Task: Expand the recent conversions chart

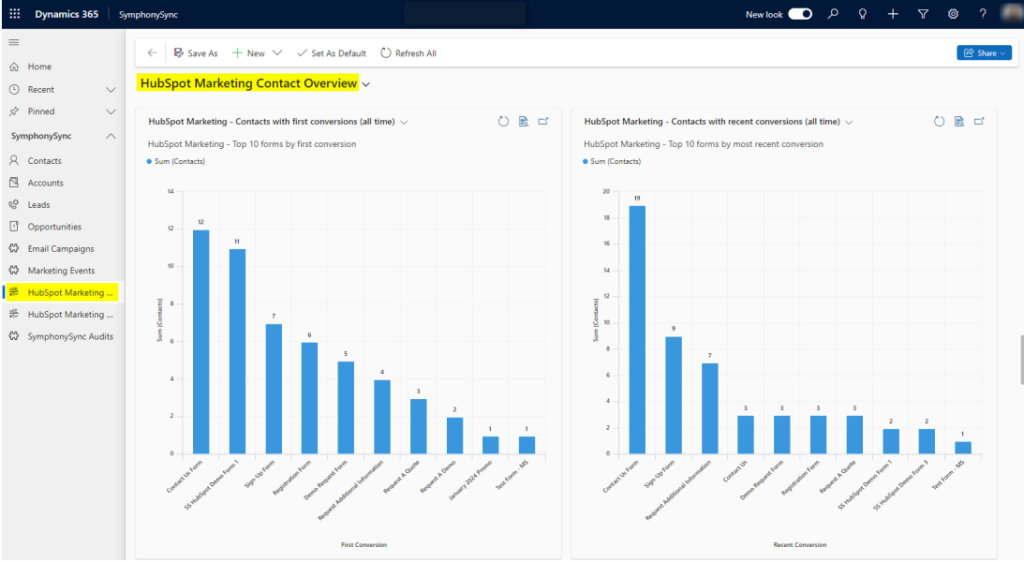Action: [x=980, y=121]
